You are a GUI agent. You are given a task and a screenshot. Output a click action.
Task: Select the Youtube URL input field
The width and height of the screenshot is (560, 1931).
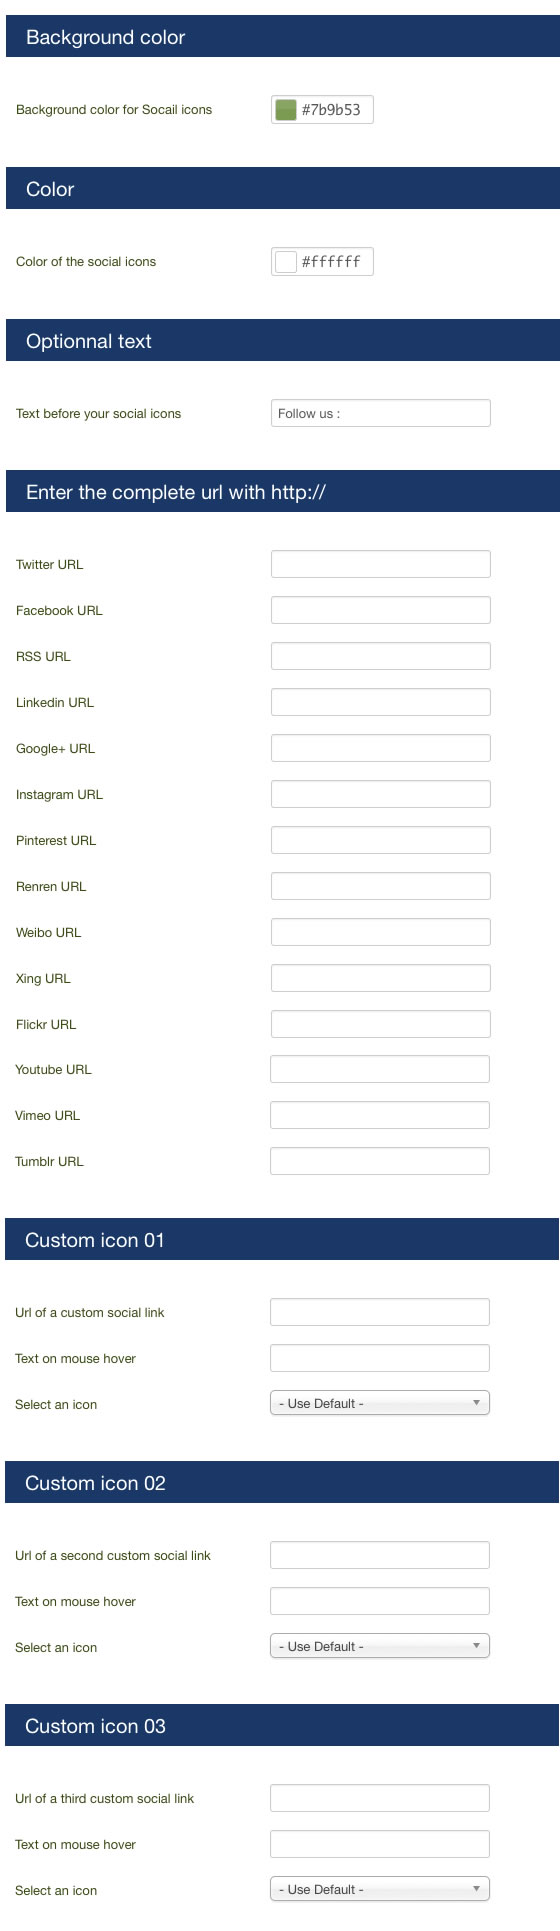pos(380,1069)
